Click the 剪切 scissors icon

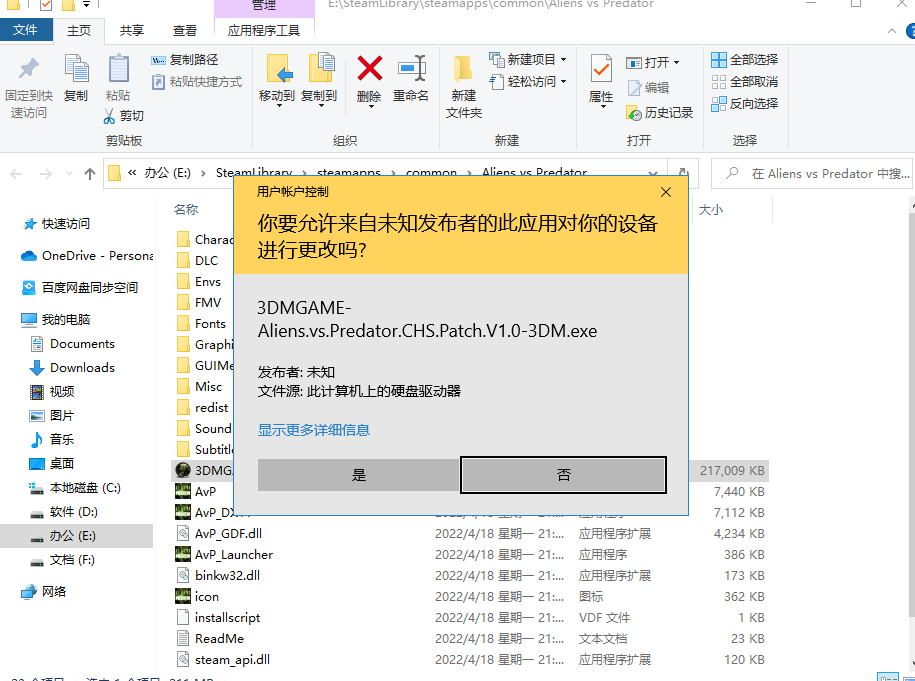pyautogui.click(x=109, y=116)
